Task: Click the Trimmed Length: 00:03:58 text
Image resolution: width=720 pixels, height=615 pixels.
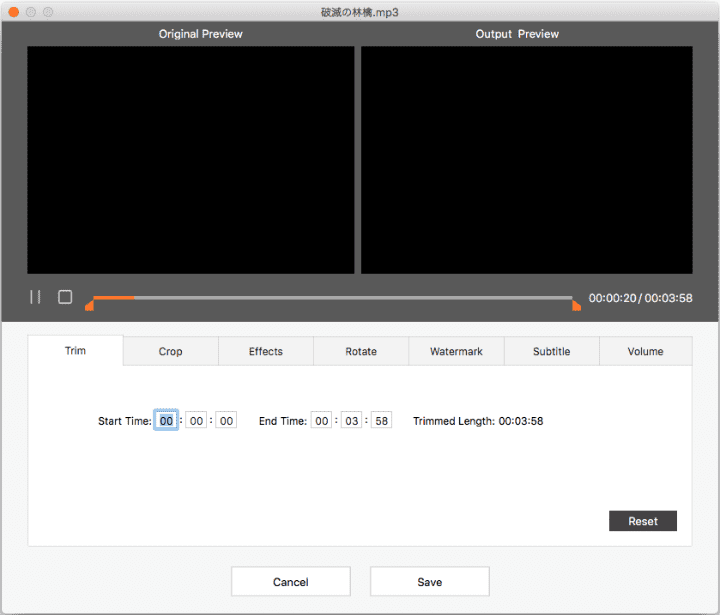Action: tap(478, 421)
